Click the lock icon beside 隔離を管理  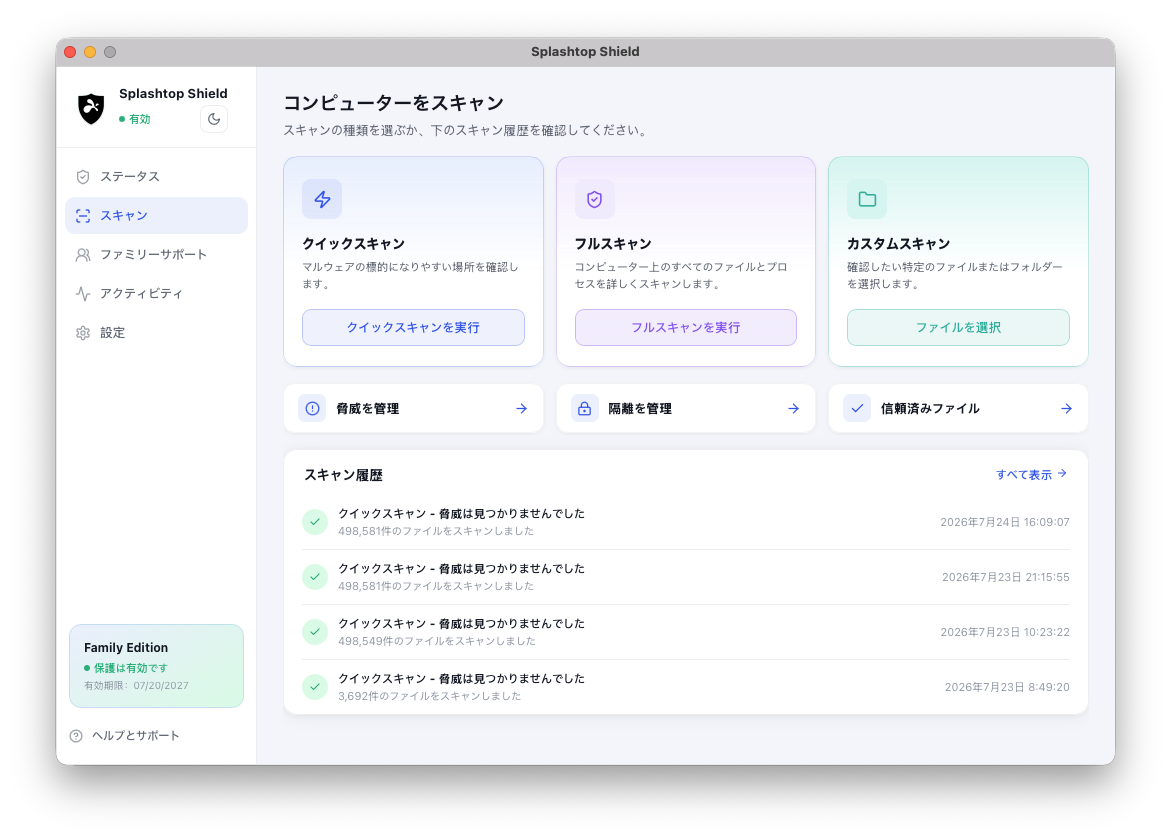[x=585, y=409]
